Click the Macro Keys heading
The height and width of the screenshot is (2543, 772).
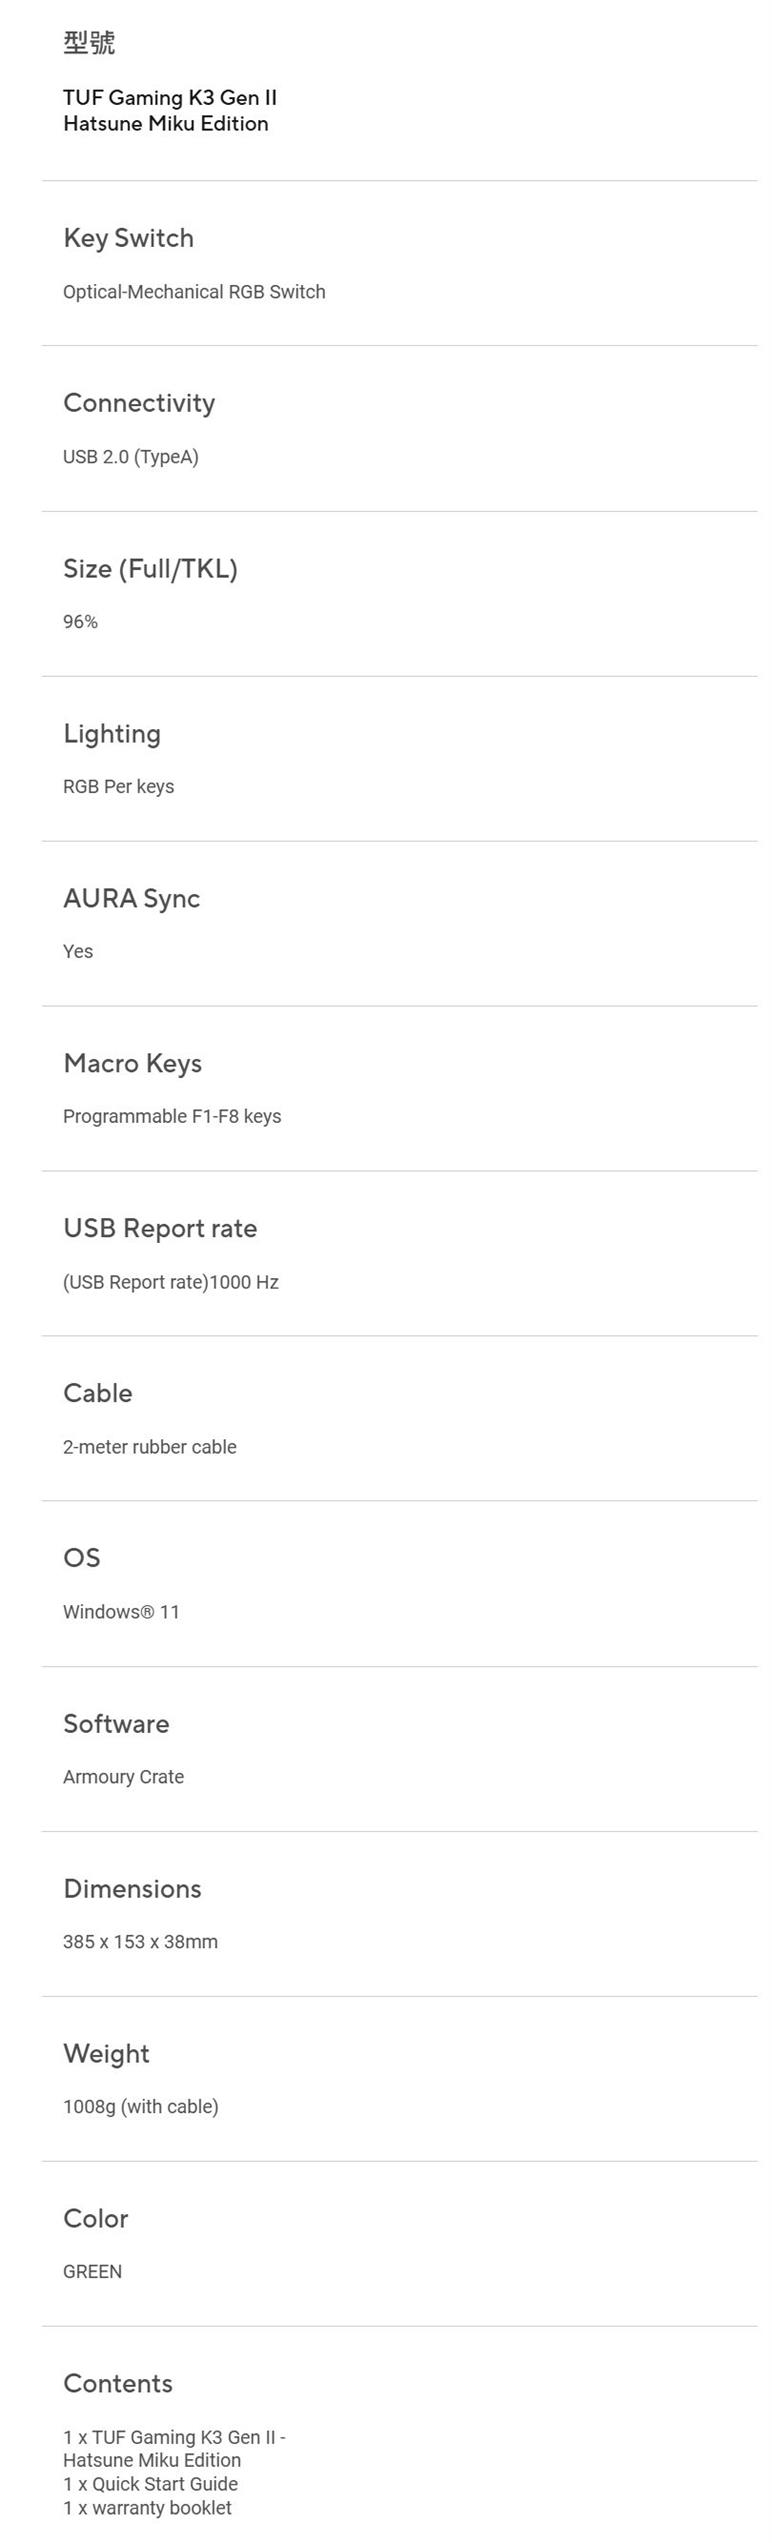tap(132, 1063)
